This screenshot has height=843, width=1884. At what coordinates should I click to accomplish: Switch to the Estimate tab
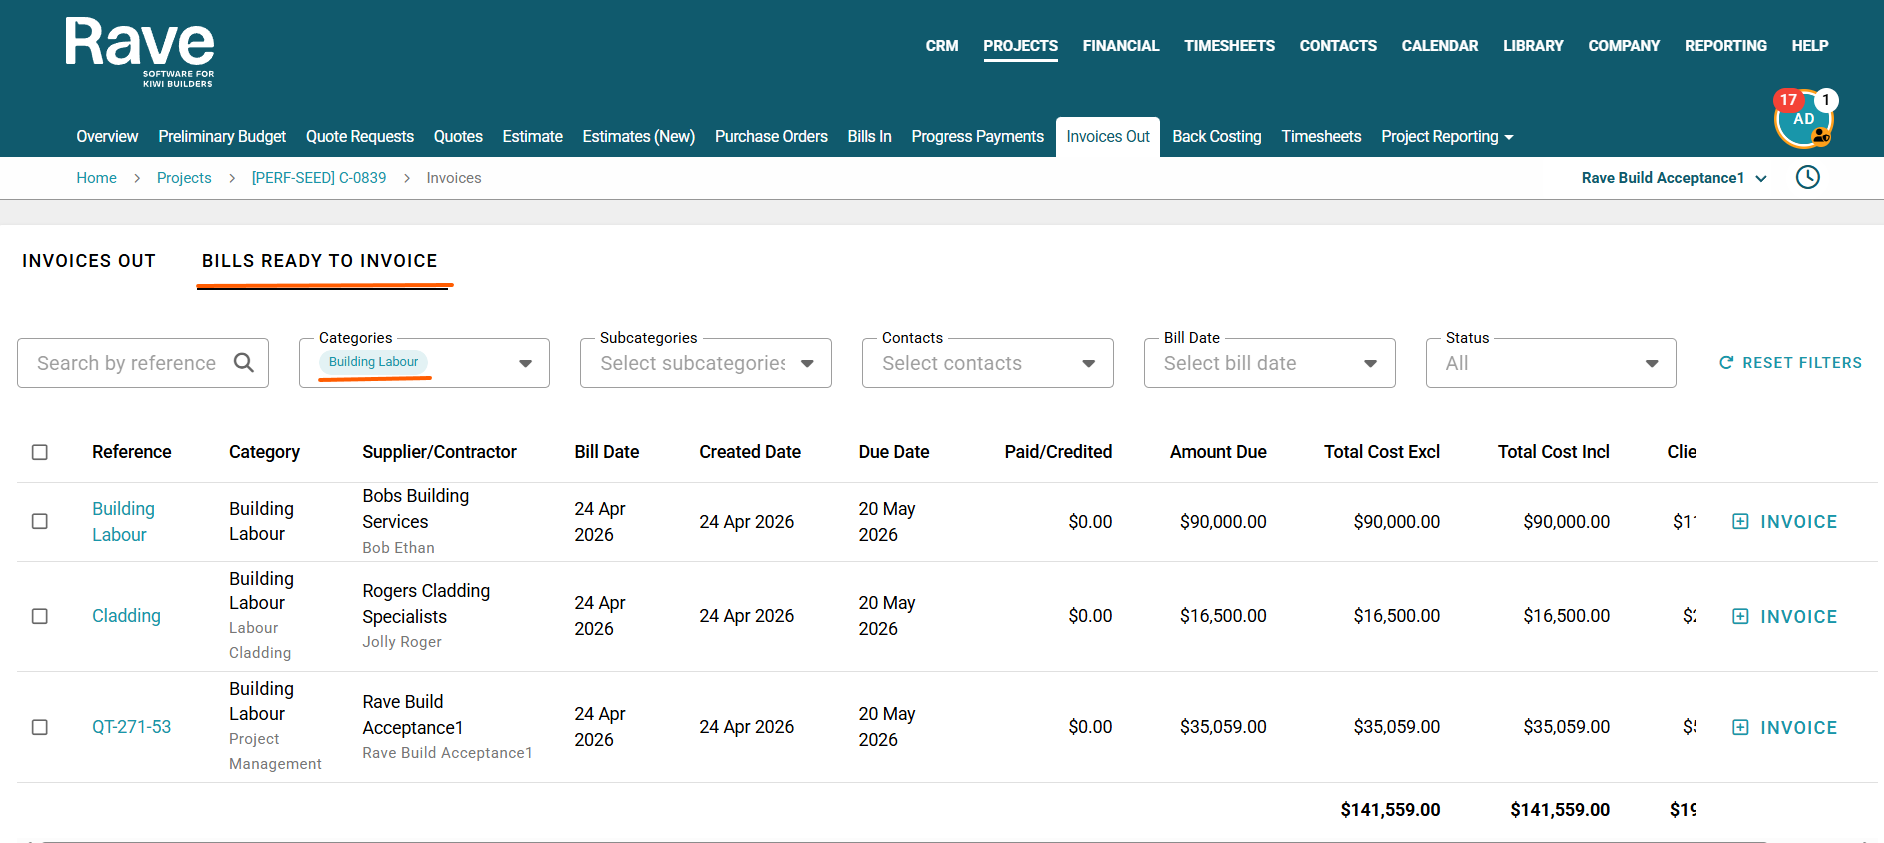[x=532, y=137]
